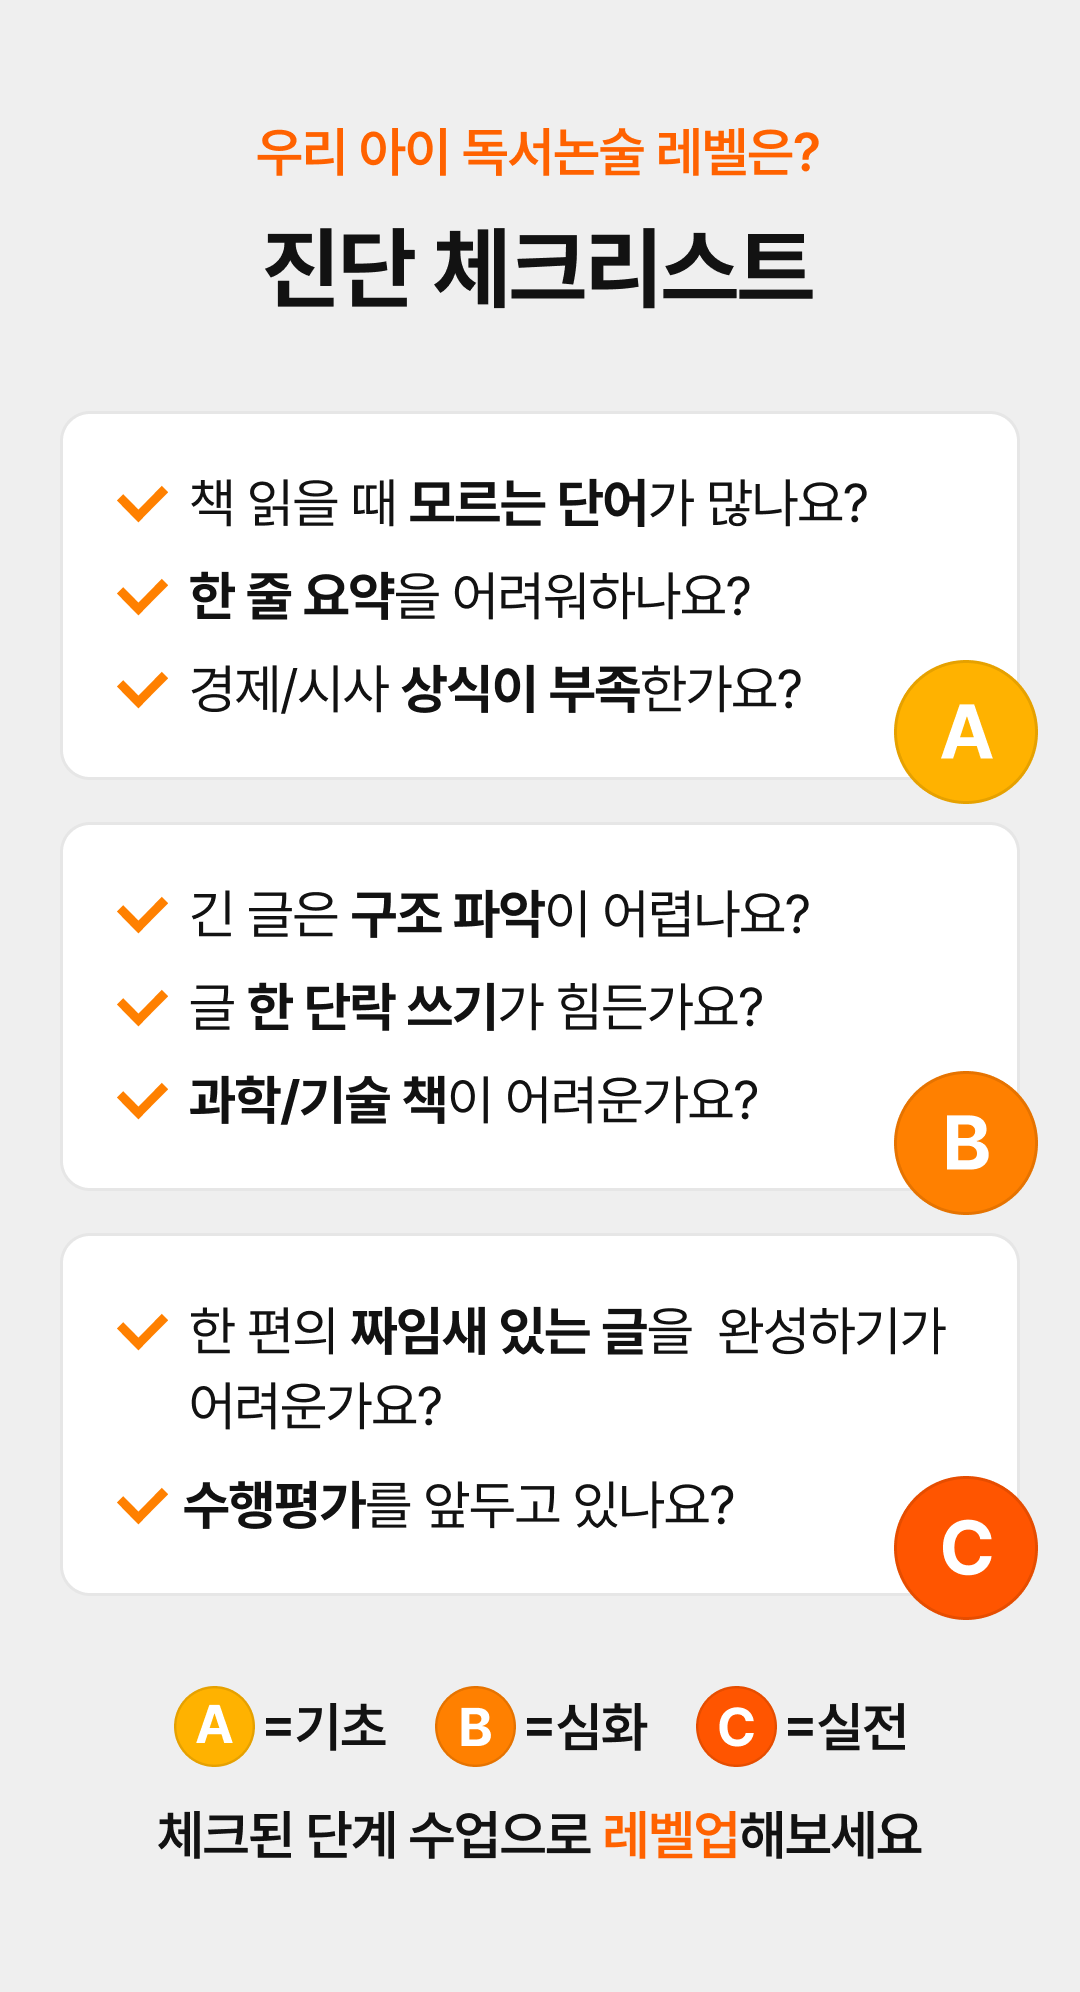Click the small A legend icon beside 기초

(x=214, y=1726)
